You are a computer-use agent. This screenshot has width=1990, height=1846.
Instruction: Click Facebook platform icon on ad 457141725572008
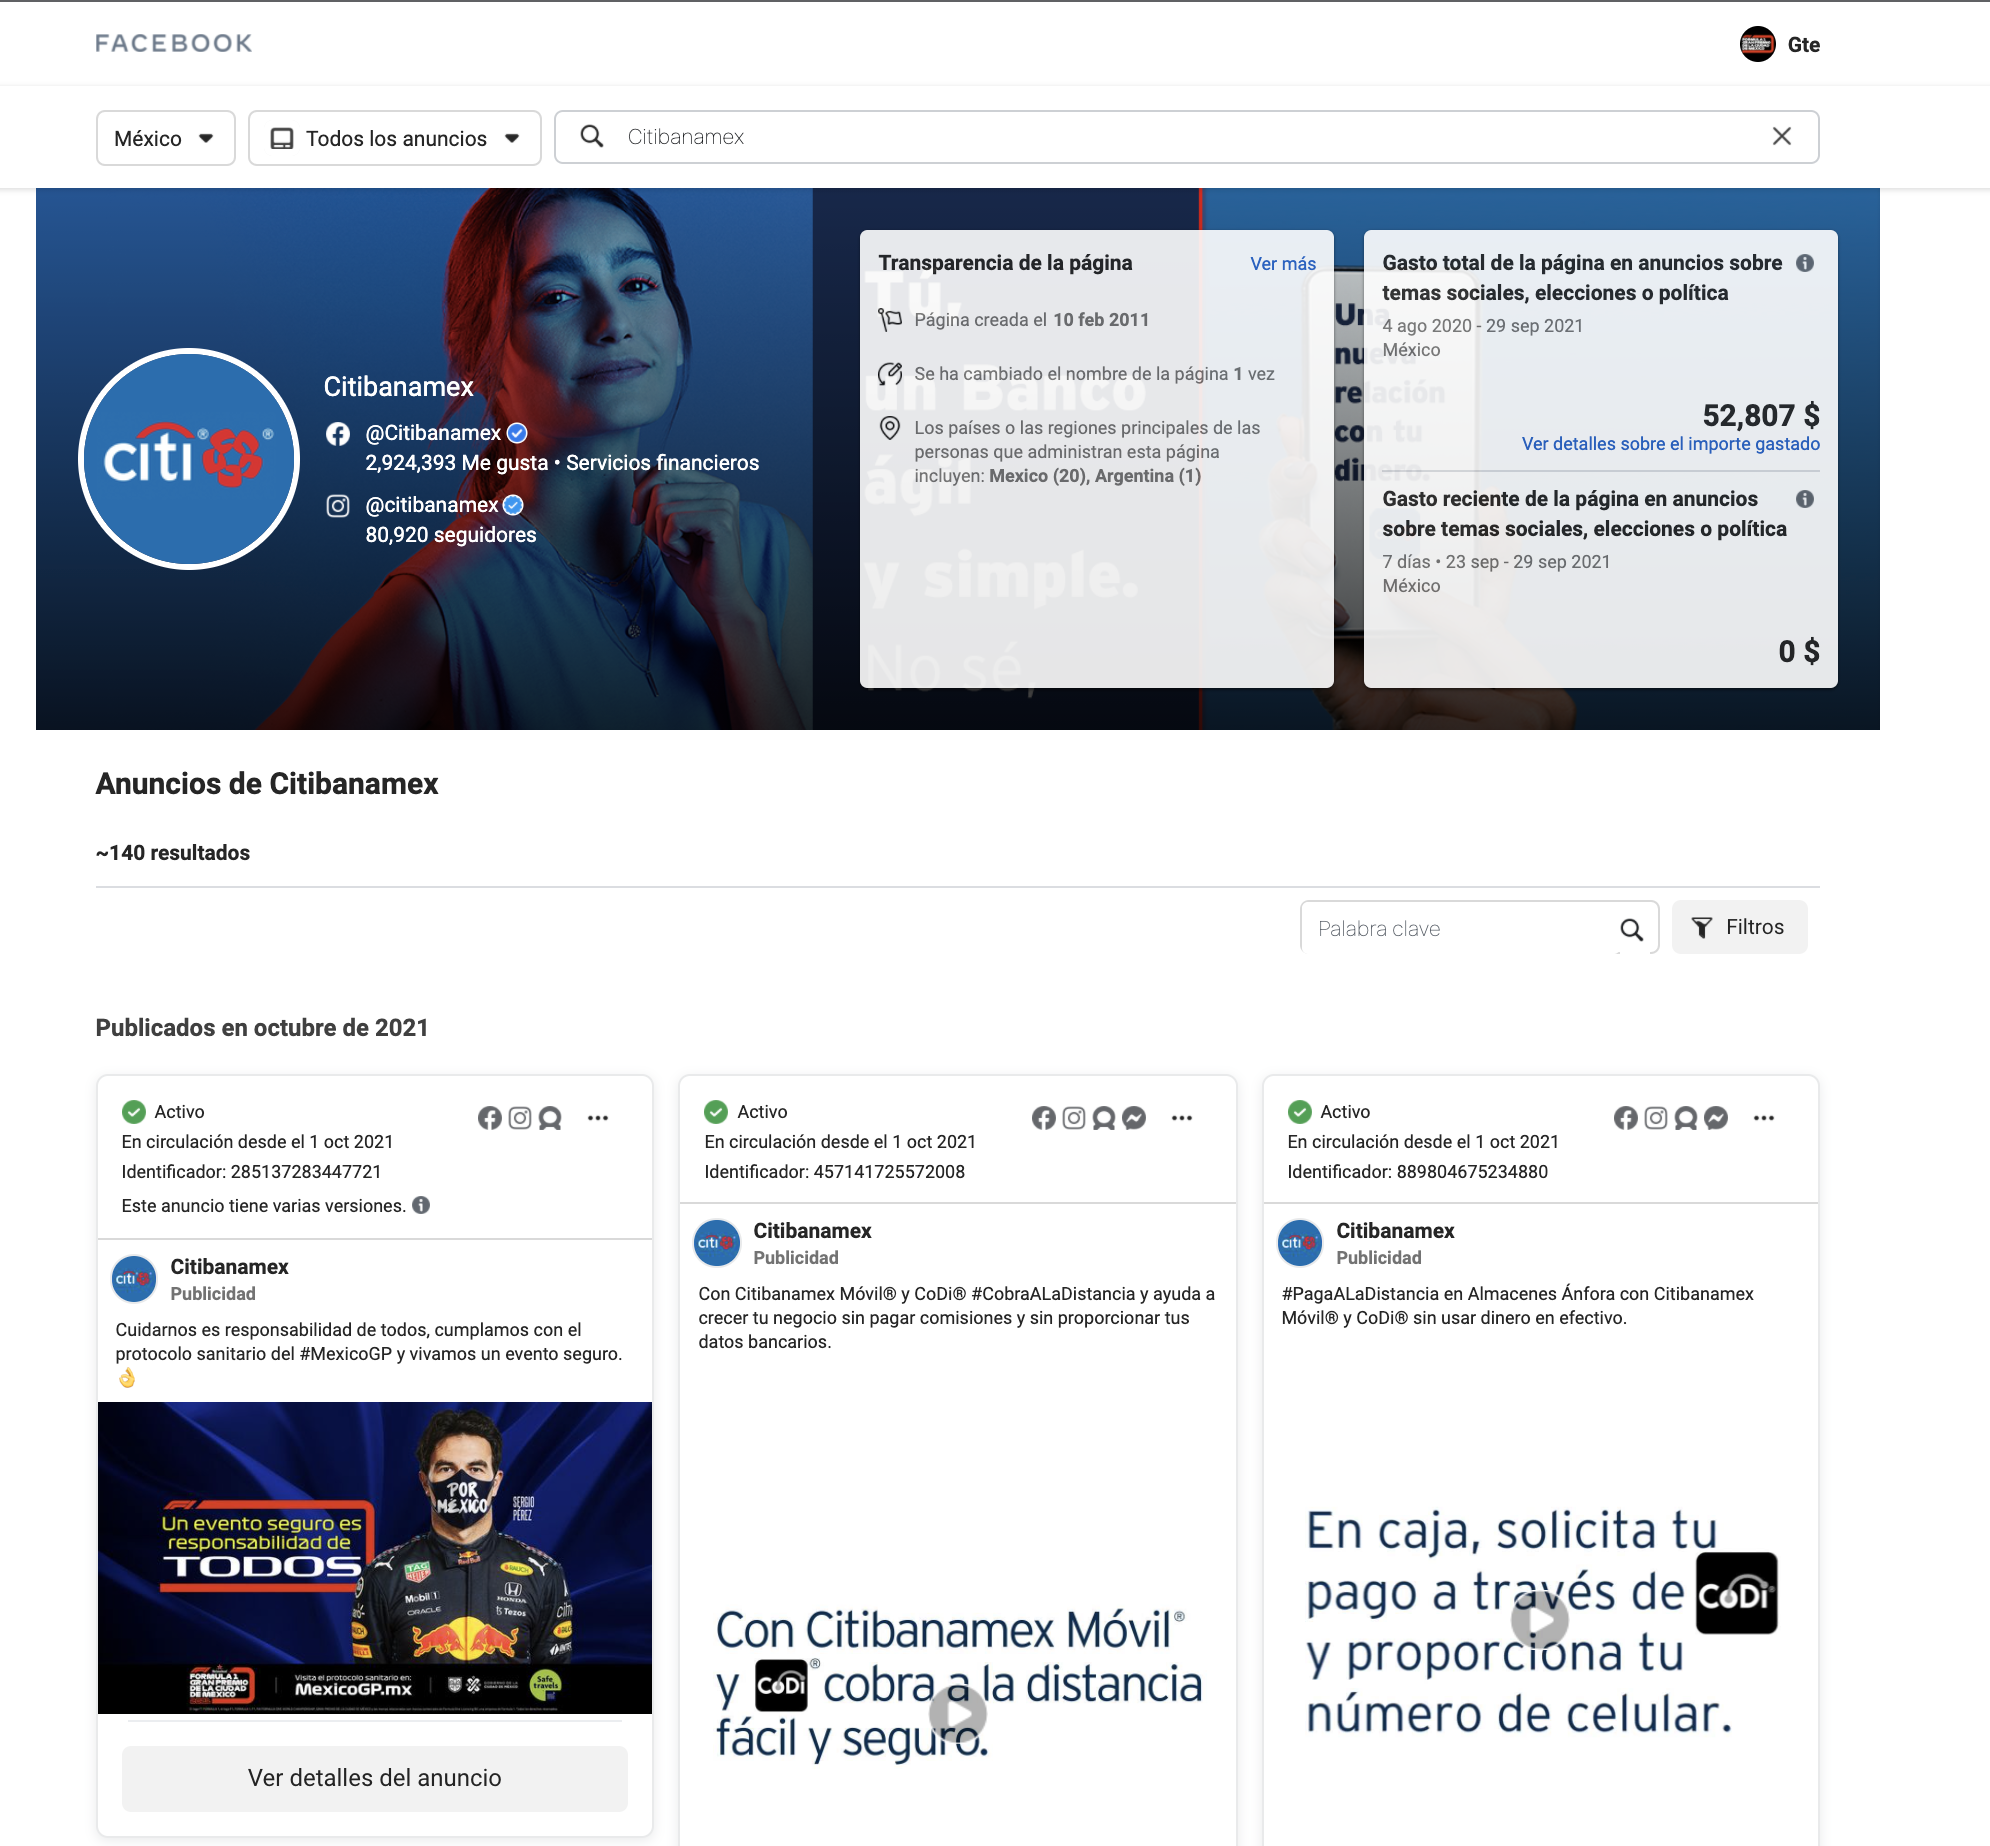[x=1044, y=1118]
